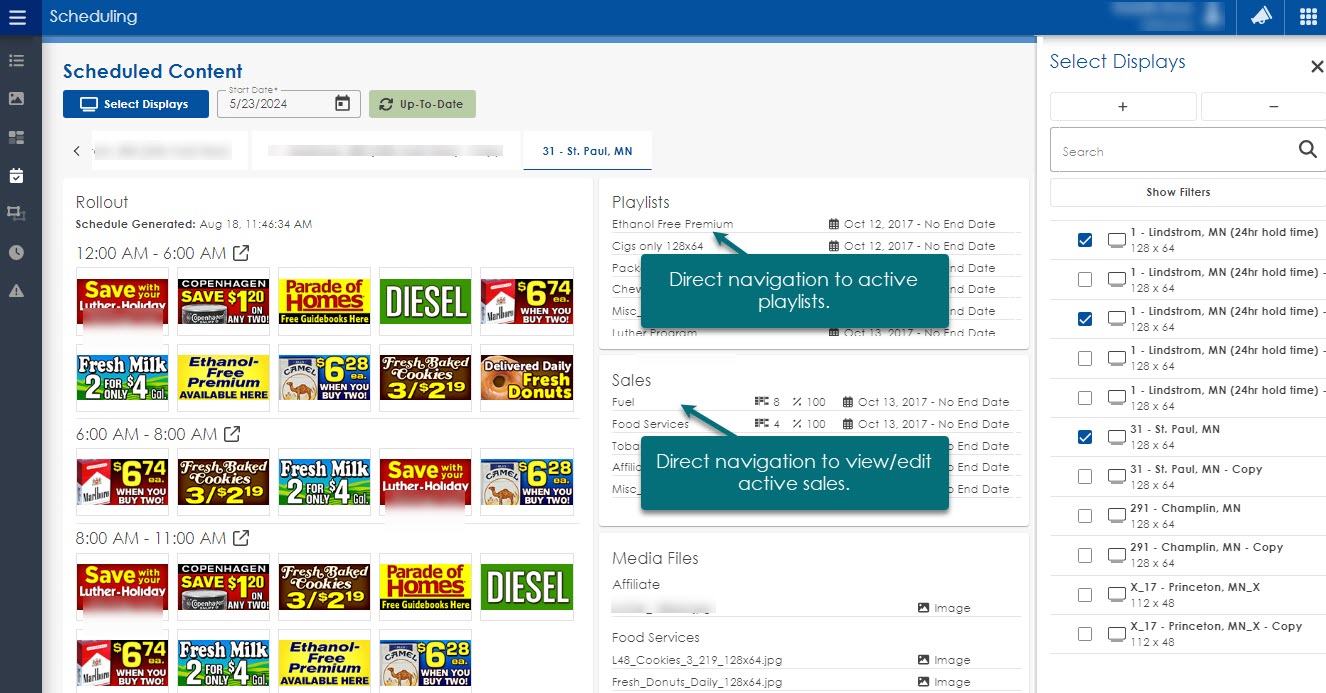Open the hamburger menu in top bar

pyautogui.click(x=17, y=17)
